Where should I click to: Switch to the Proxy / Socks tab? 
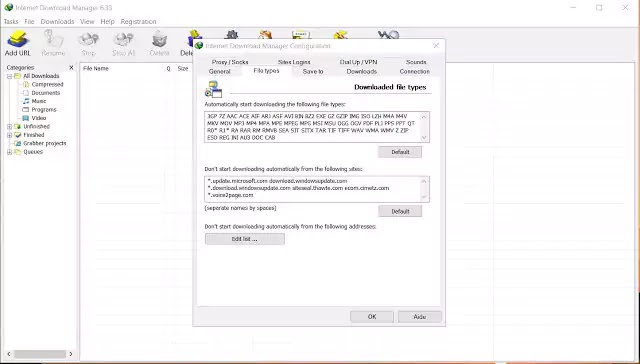(x=230, y=62)
